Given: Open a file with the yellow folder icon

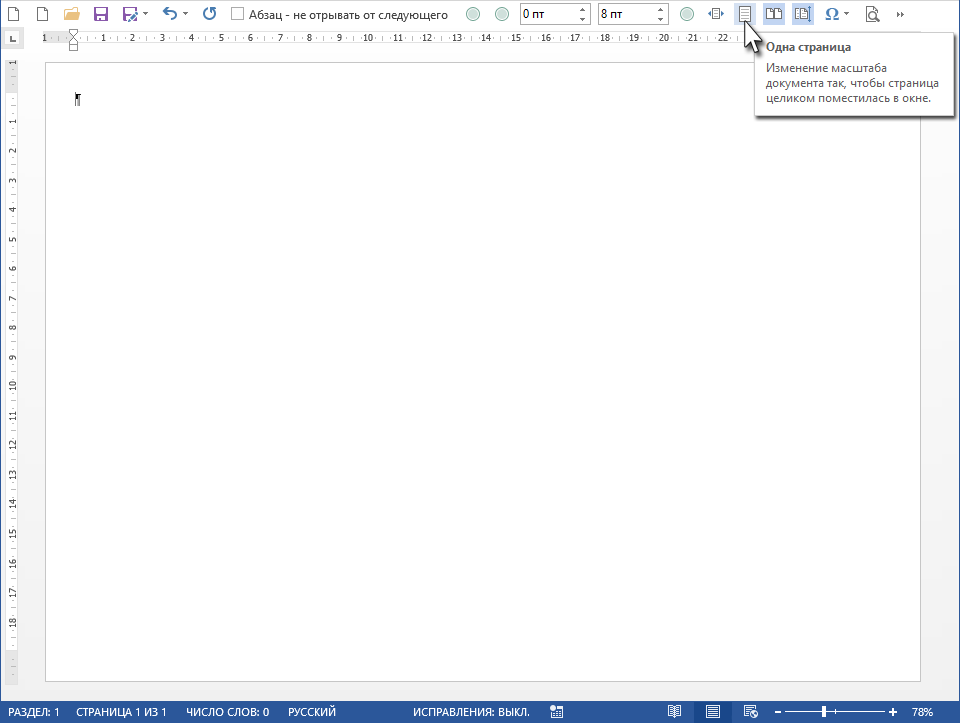Looking at the screenshot, I should (x=72, y=13).
